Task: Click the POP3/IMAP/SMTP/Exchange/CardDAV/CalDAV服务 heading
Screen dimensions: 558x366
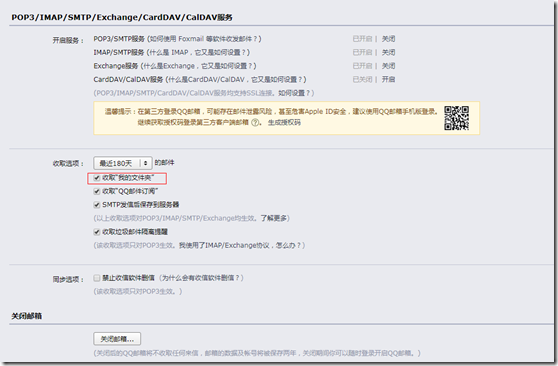Action: (x=122, y=17)
